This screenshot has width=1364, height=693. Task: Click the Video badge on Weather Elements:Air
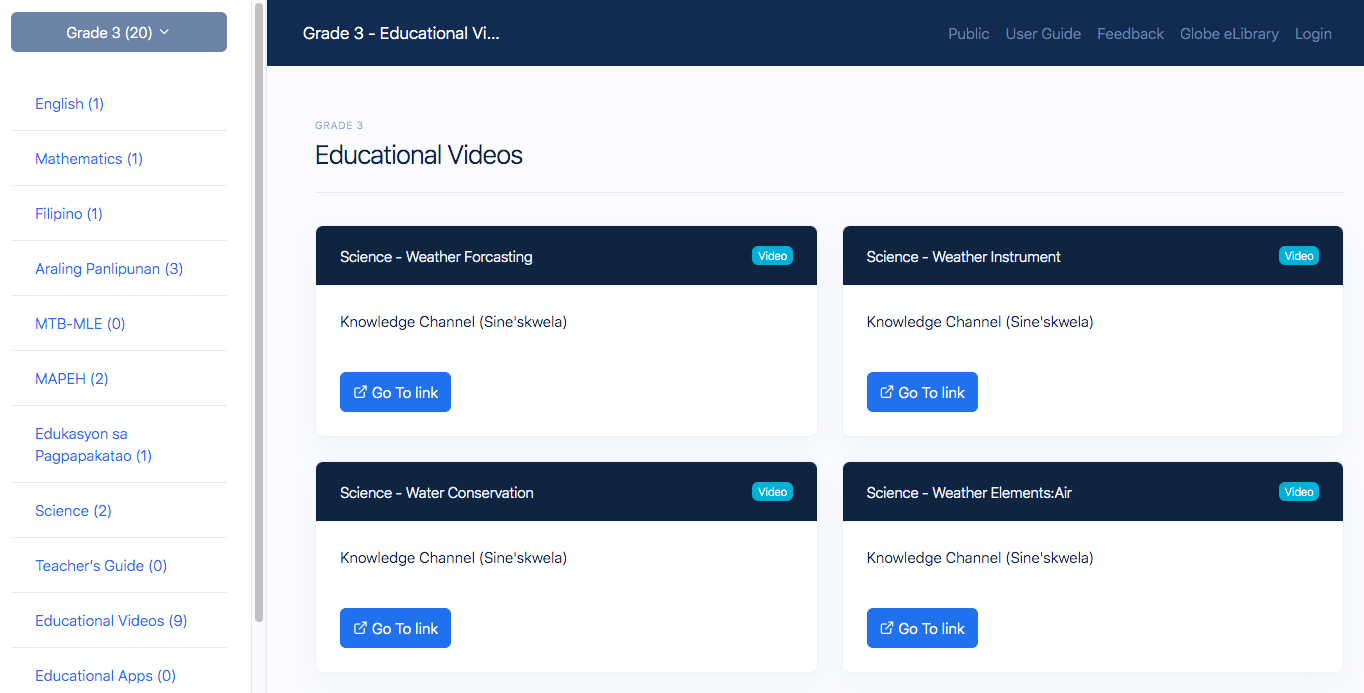1299,492
